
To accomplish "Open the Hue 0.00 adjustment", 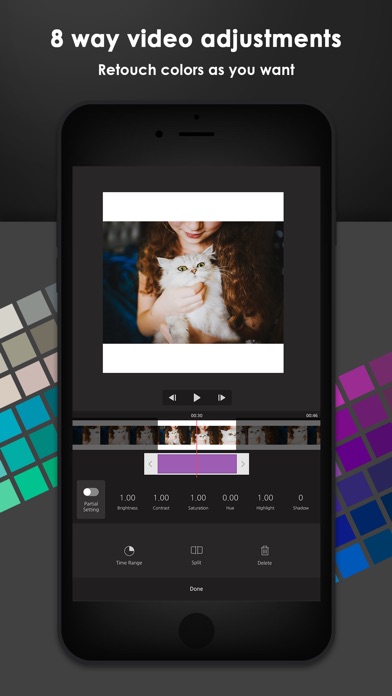I will [230, 502].
